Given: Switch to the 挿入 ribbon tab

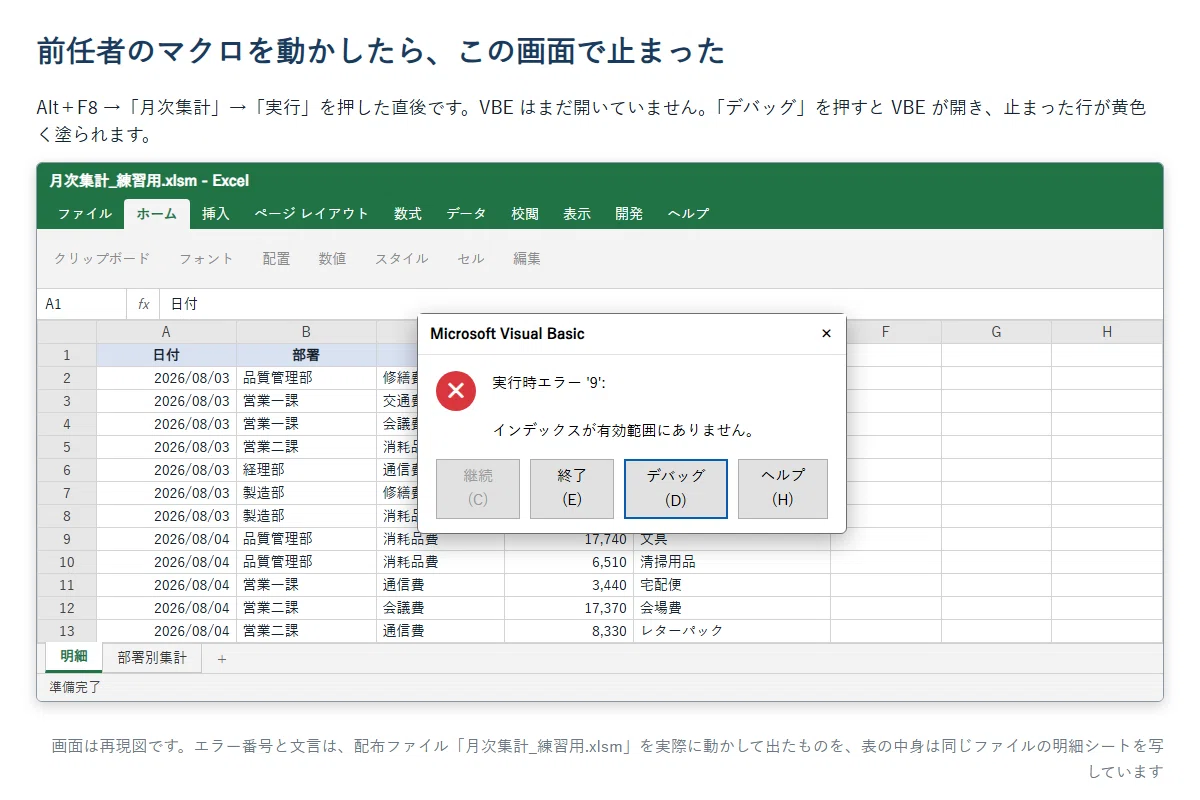Looking at the screenshot, I should tap(215, 214).
